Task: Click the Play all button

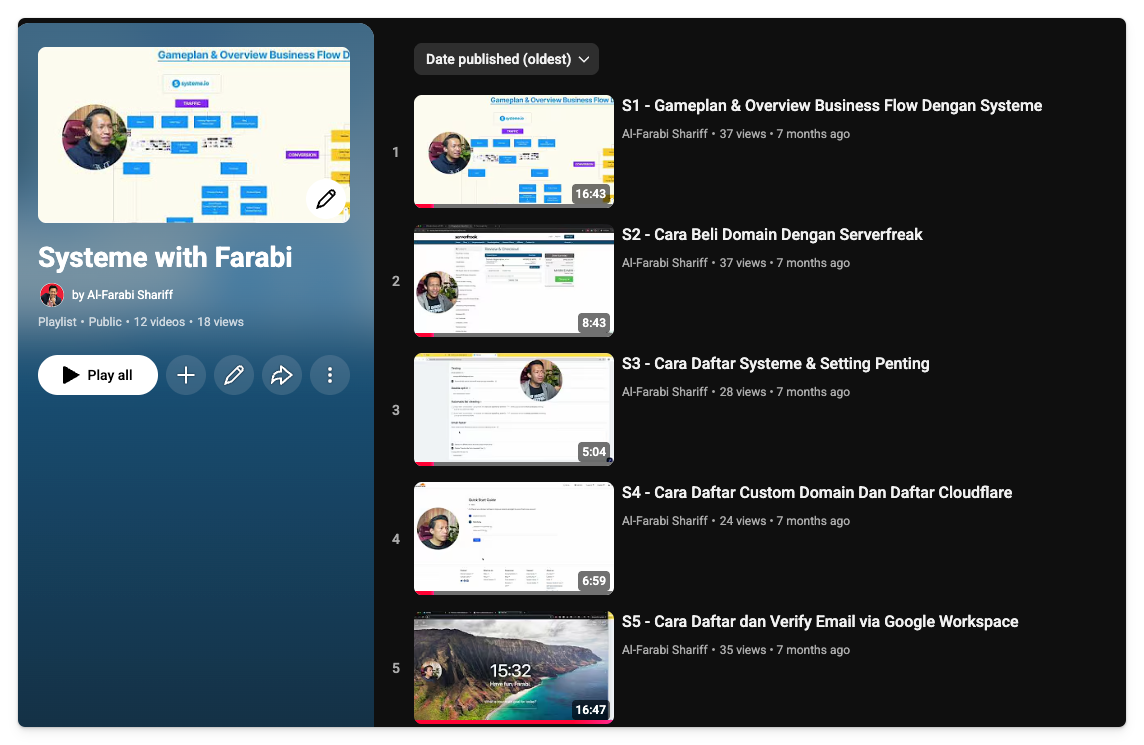Action: [x=98, y=375]
